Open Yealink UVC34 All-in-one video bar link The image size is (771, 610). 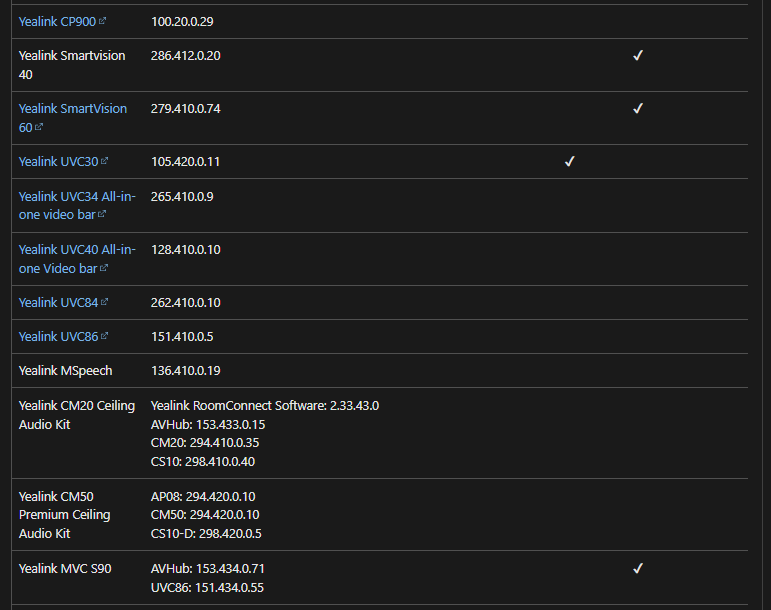[77, 205]
